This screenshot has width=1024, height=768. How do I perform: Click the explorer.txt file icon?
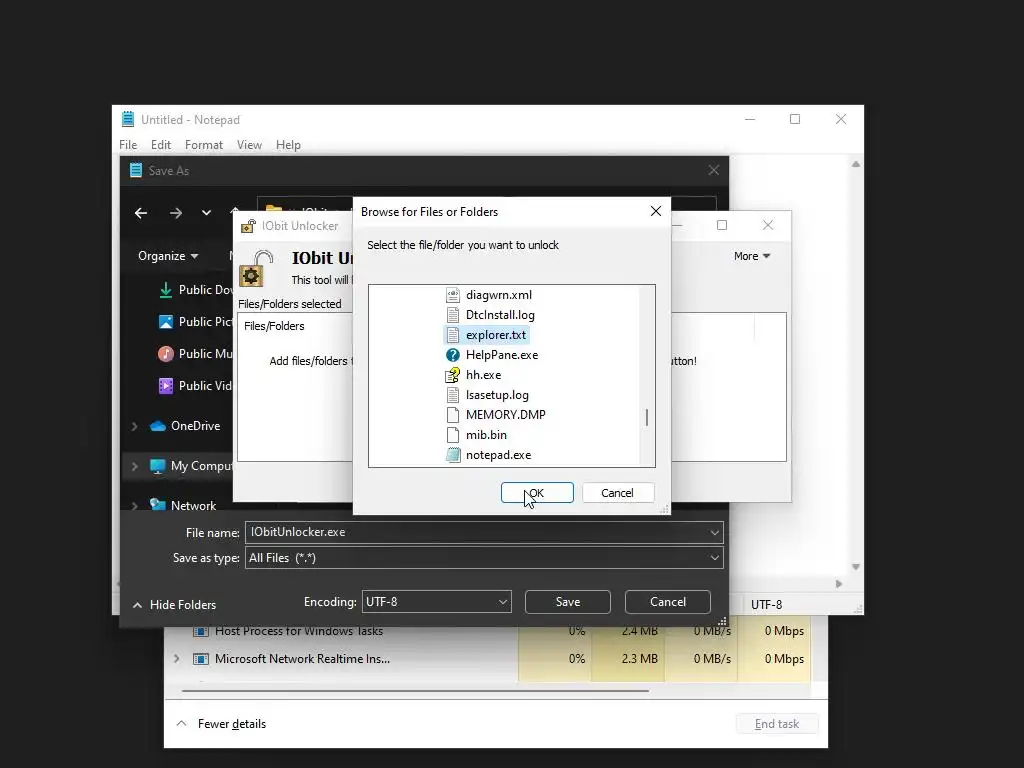pyautogui.click(x=453, y=335)
